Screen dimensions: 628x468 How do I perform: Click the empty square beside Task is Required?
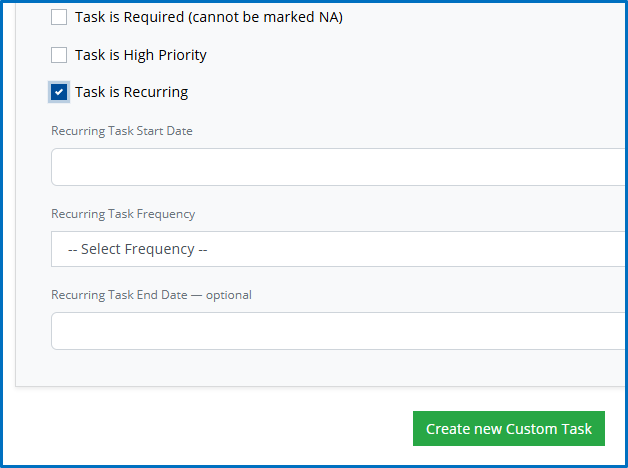click(59, 17)
